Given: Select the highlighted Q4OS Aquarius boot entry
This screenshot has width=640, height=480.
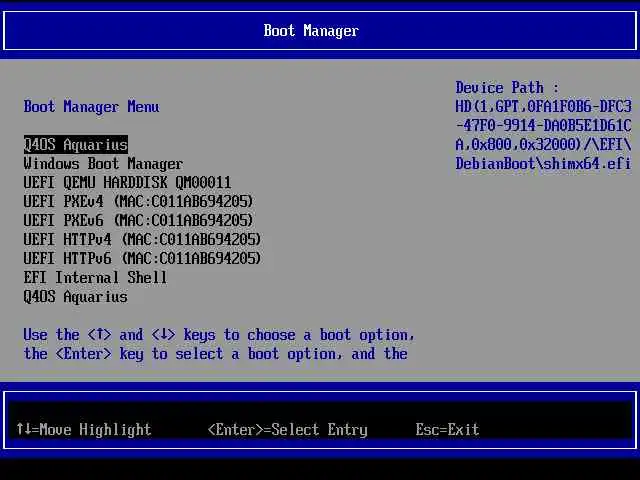Looking at the screenshot, I should 76,145.
